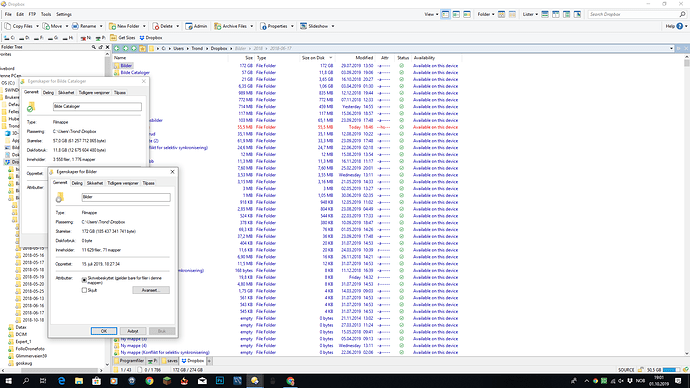The height and width of the screenshot is (388, 690).
Task: Select folder 2018-05-16 in folder tree
Action: coord(33,255)
